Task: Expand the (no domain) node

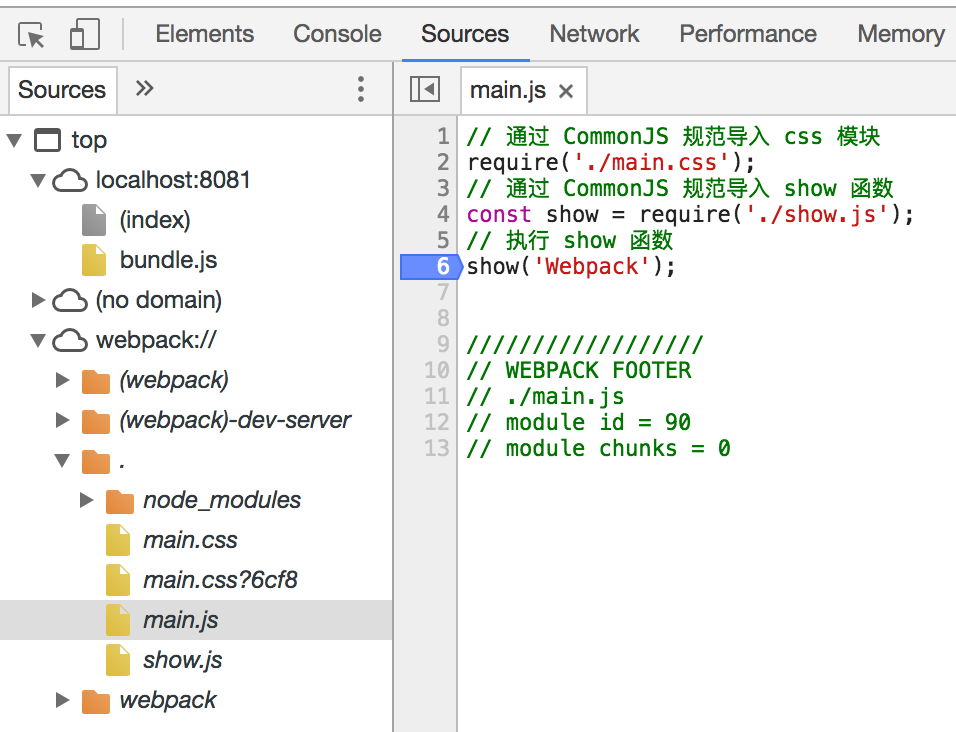Action: tap(38, 300)
